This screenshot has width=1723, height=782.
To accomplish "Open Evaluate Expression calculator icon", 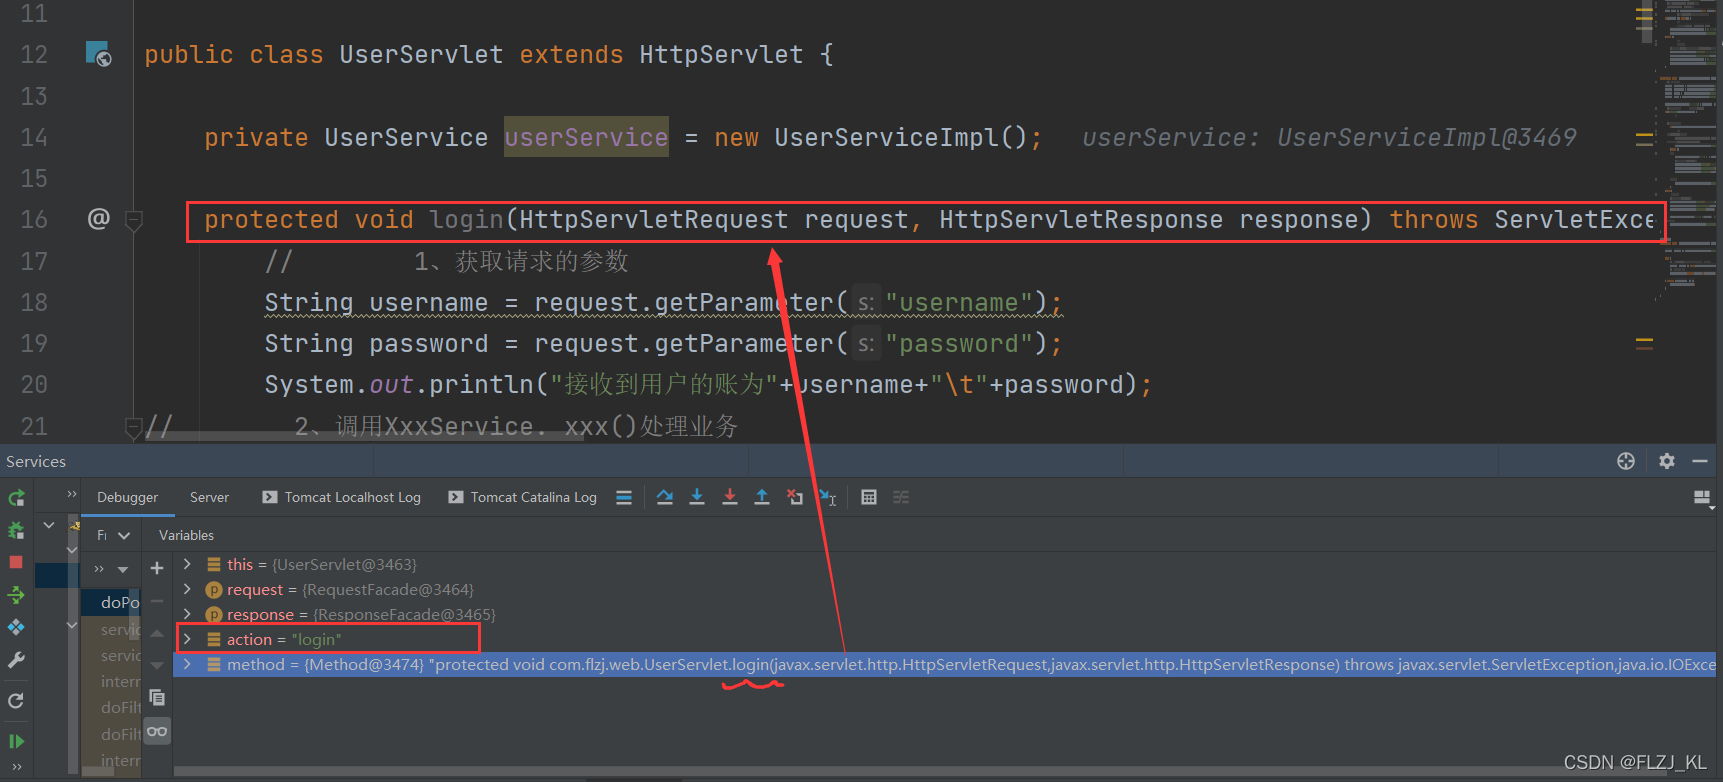I will coord(869,497).
